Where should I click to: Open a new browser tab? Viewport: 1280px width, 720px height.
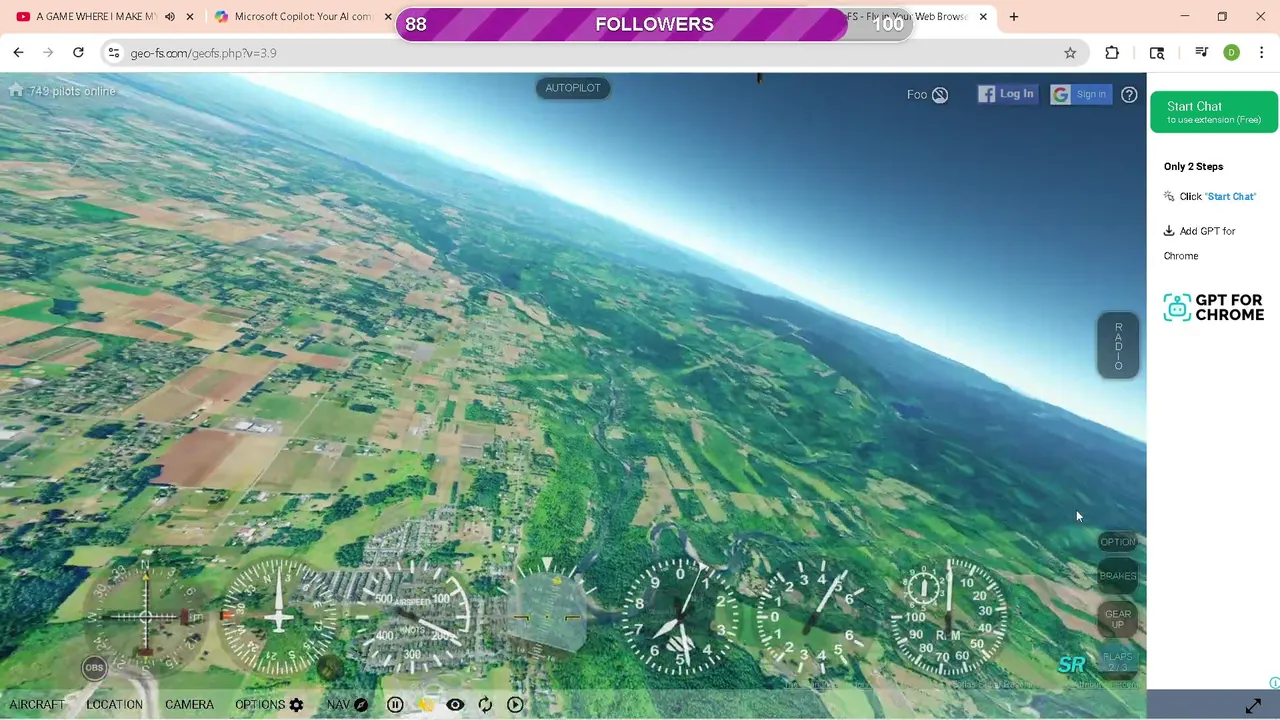[1014, 17]
